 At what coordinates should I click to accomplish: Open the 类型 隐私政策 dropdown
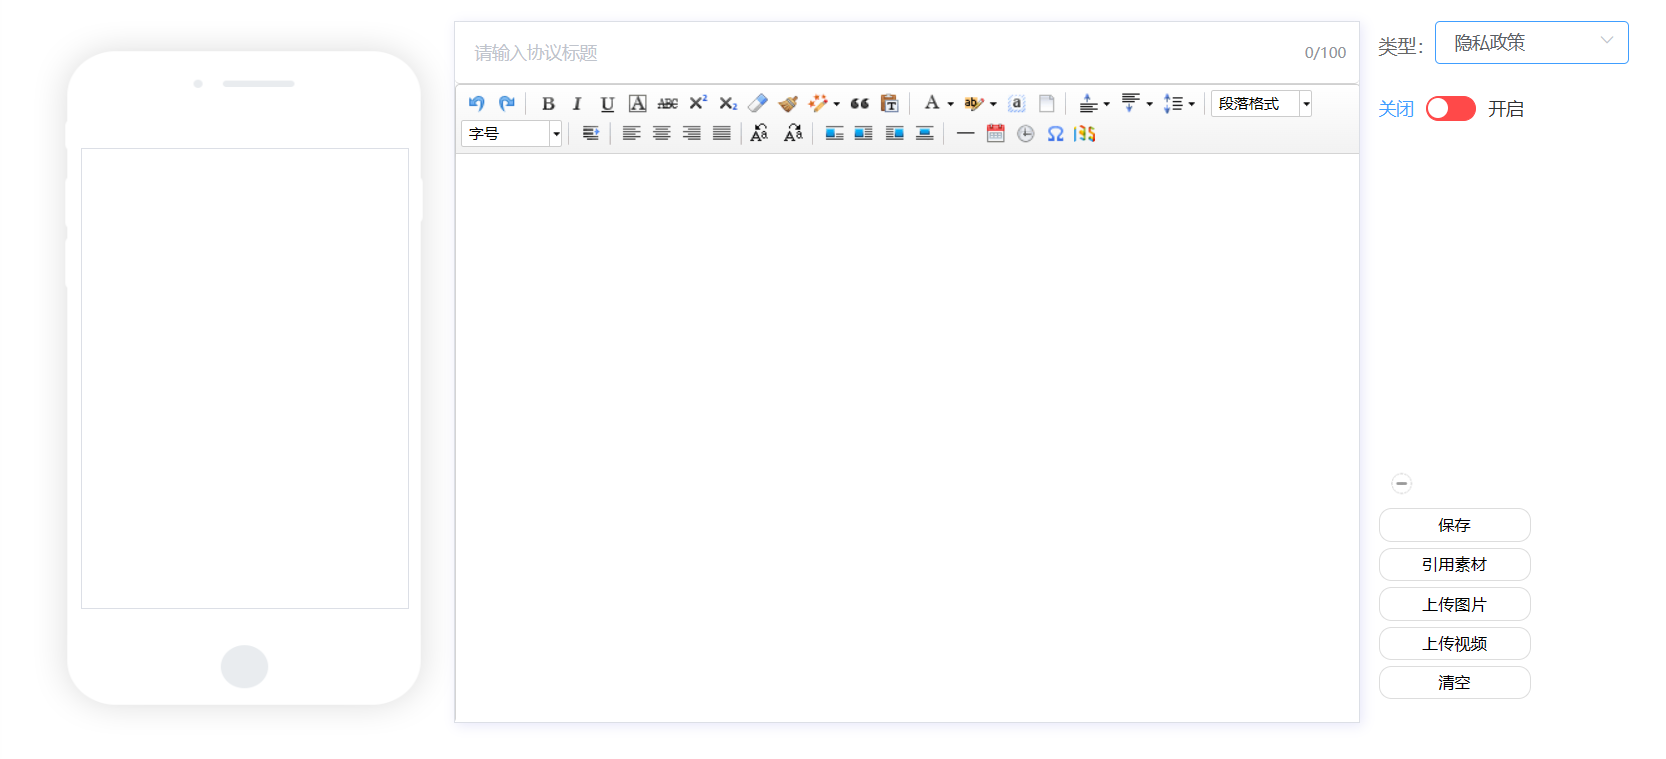(1531, 42)
